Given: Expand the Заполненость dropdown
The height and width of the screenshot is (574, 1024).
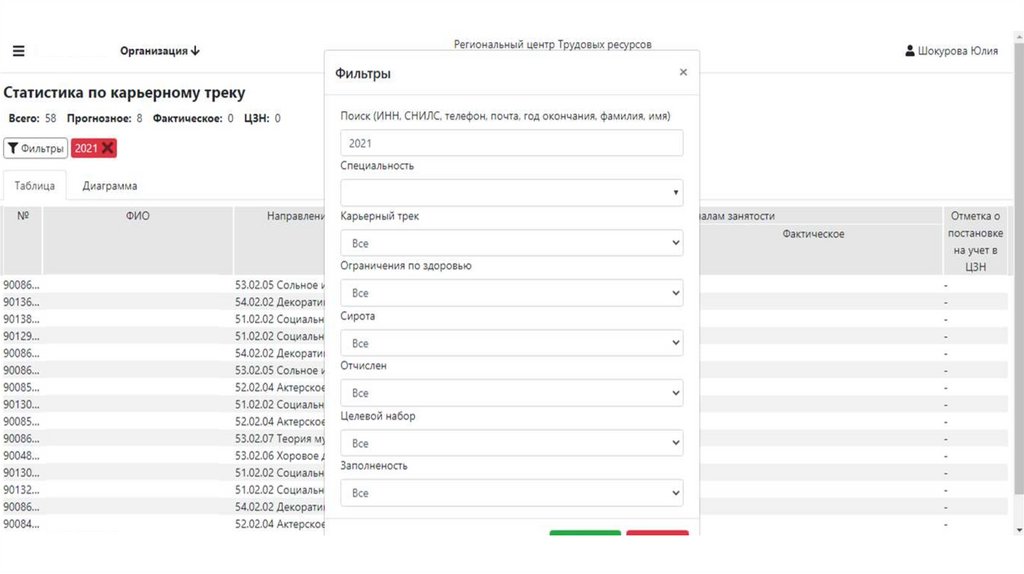Looking at the screenshot, I should tap(511, 493).
